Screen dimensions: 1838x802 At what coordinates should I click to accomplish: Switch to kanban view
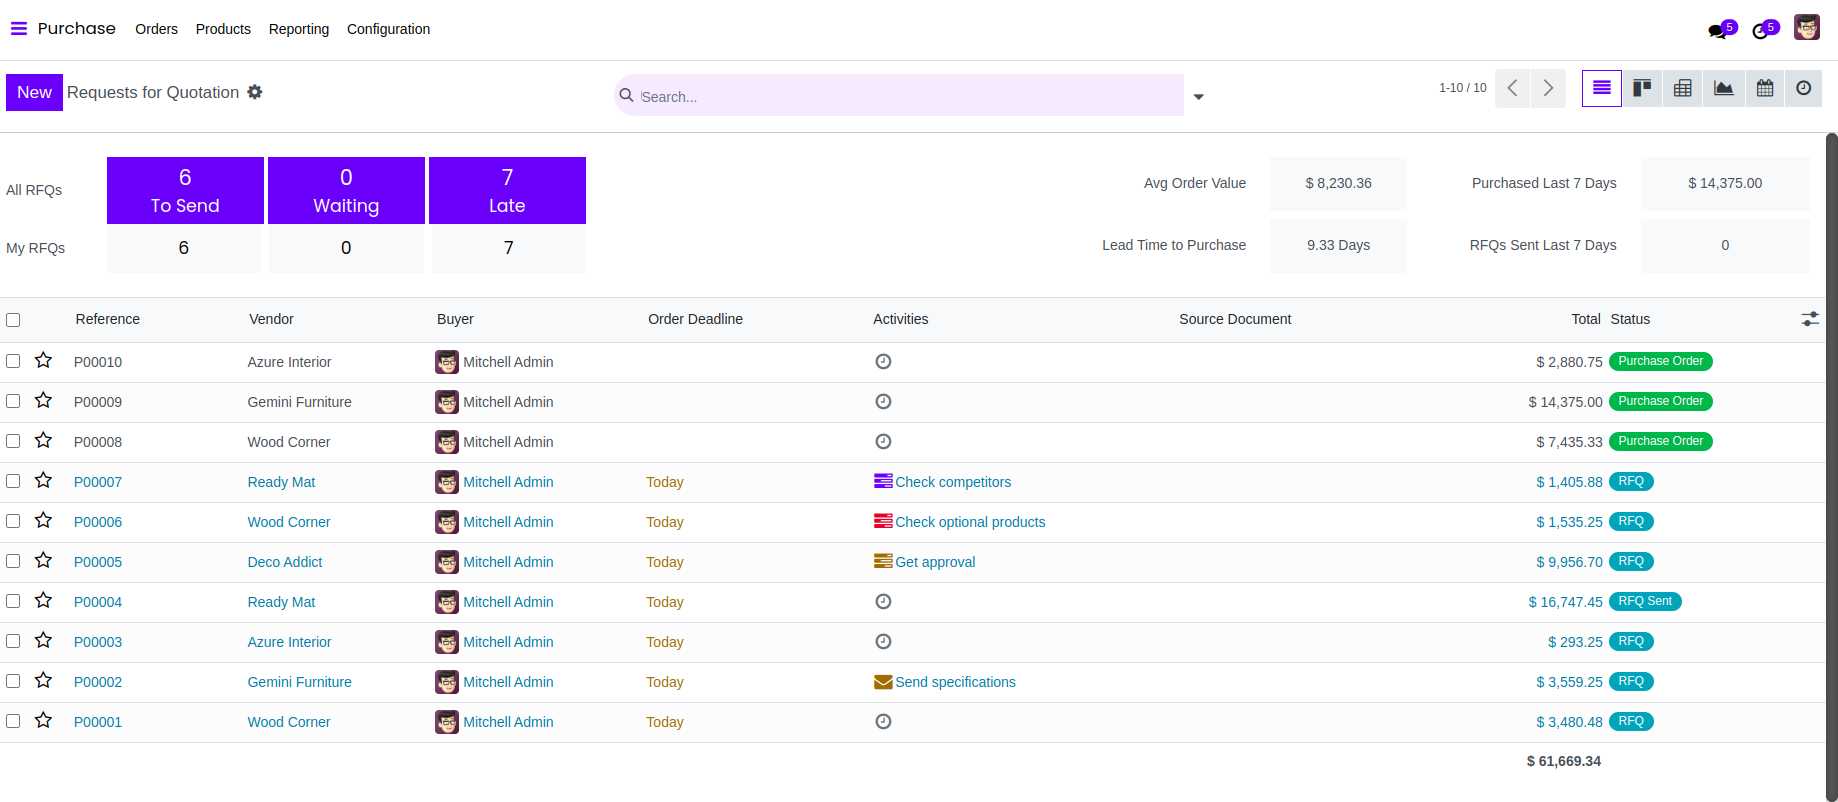[x=1642, y=88]
